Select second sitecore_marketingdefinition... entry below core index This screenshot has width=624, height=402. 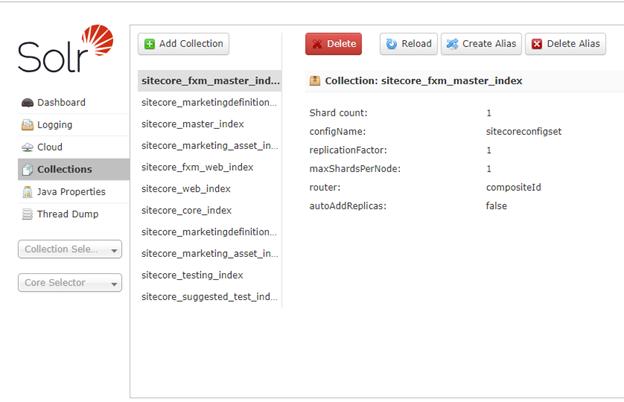pyautogui.click(x=210, y=232)
